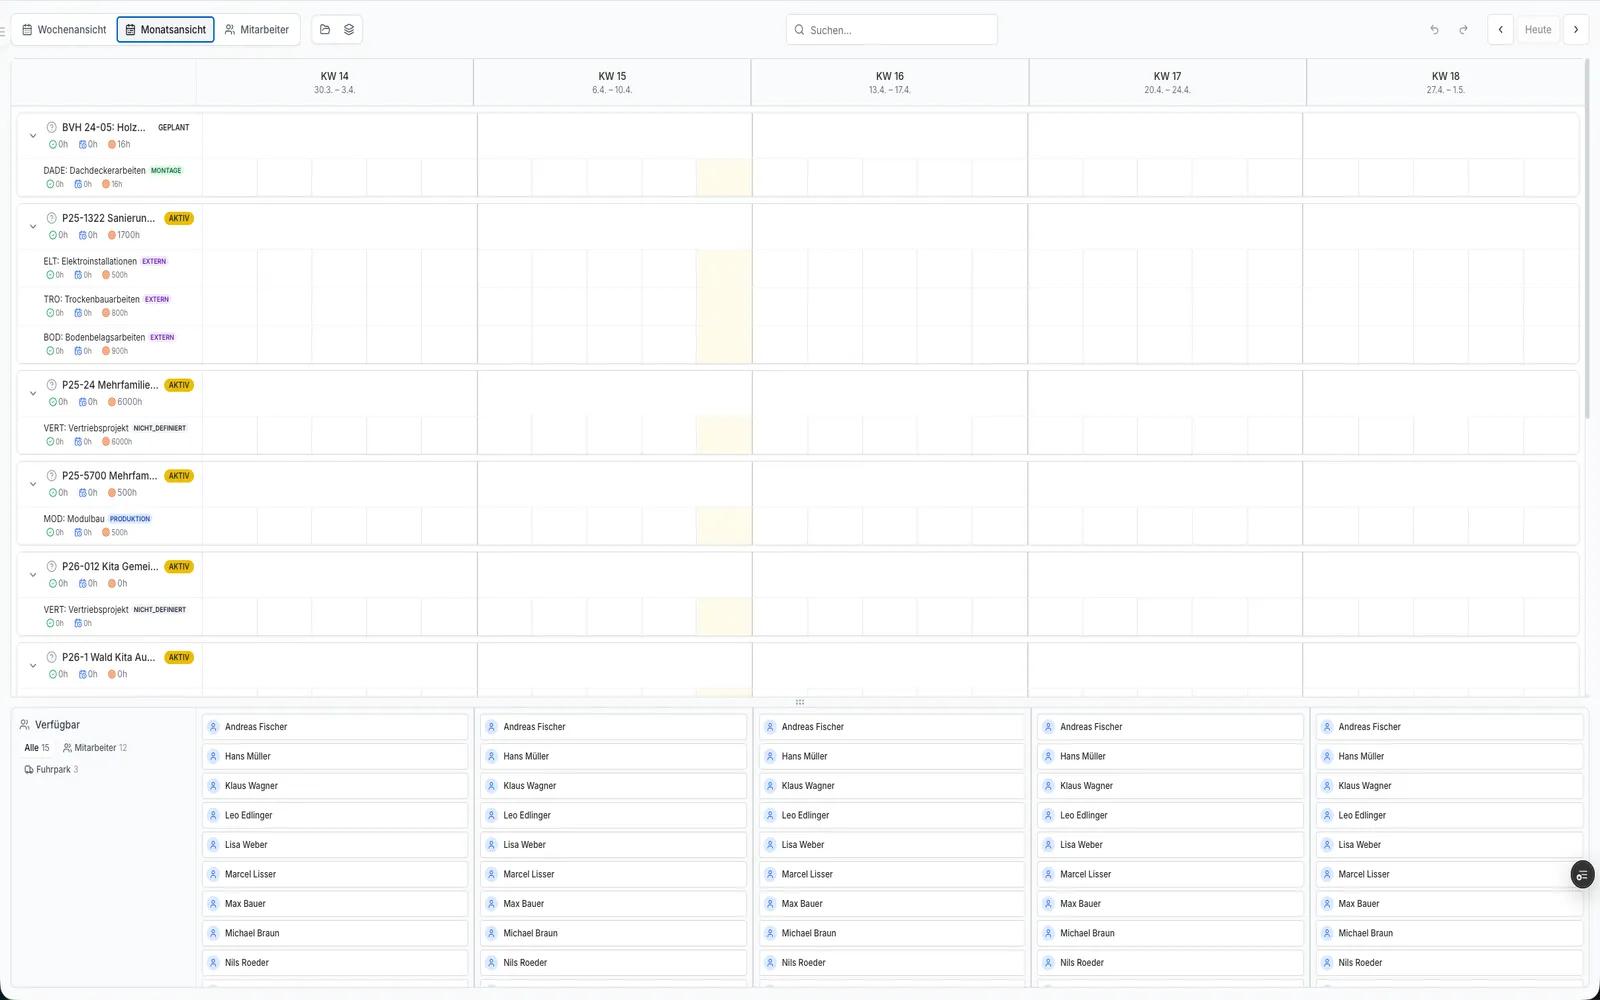Click the layers stack icon
1600x1000 pixels.
coord(349,30)
